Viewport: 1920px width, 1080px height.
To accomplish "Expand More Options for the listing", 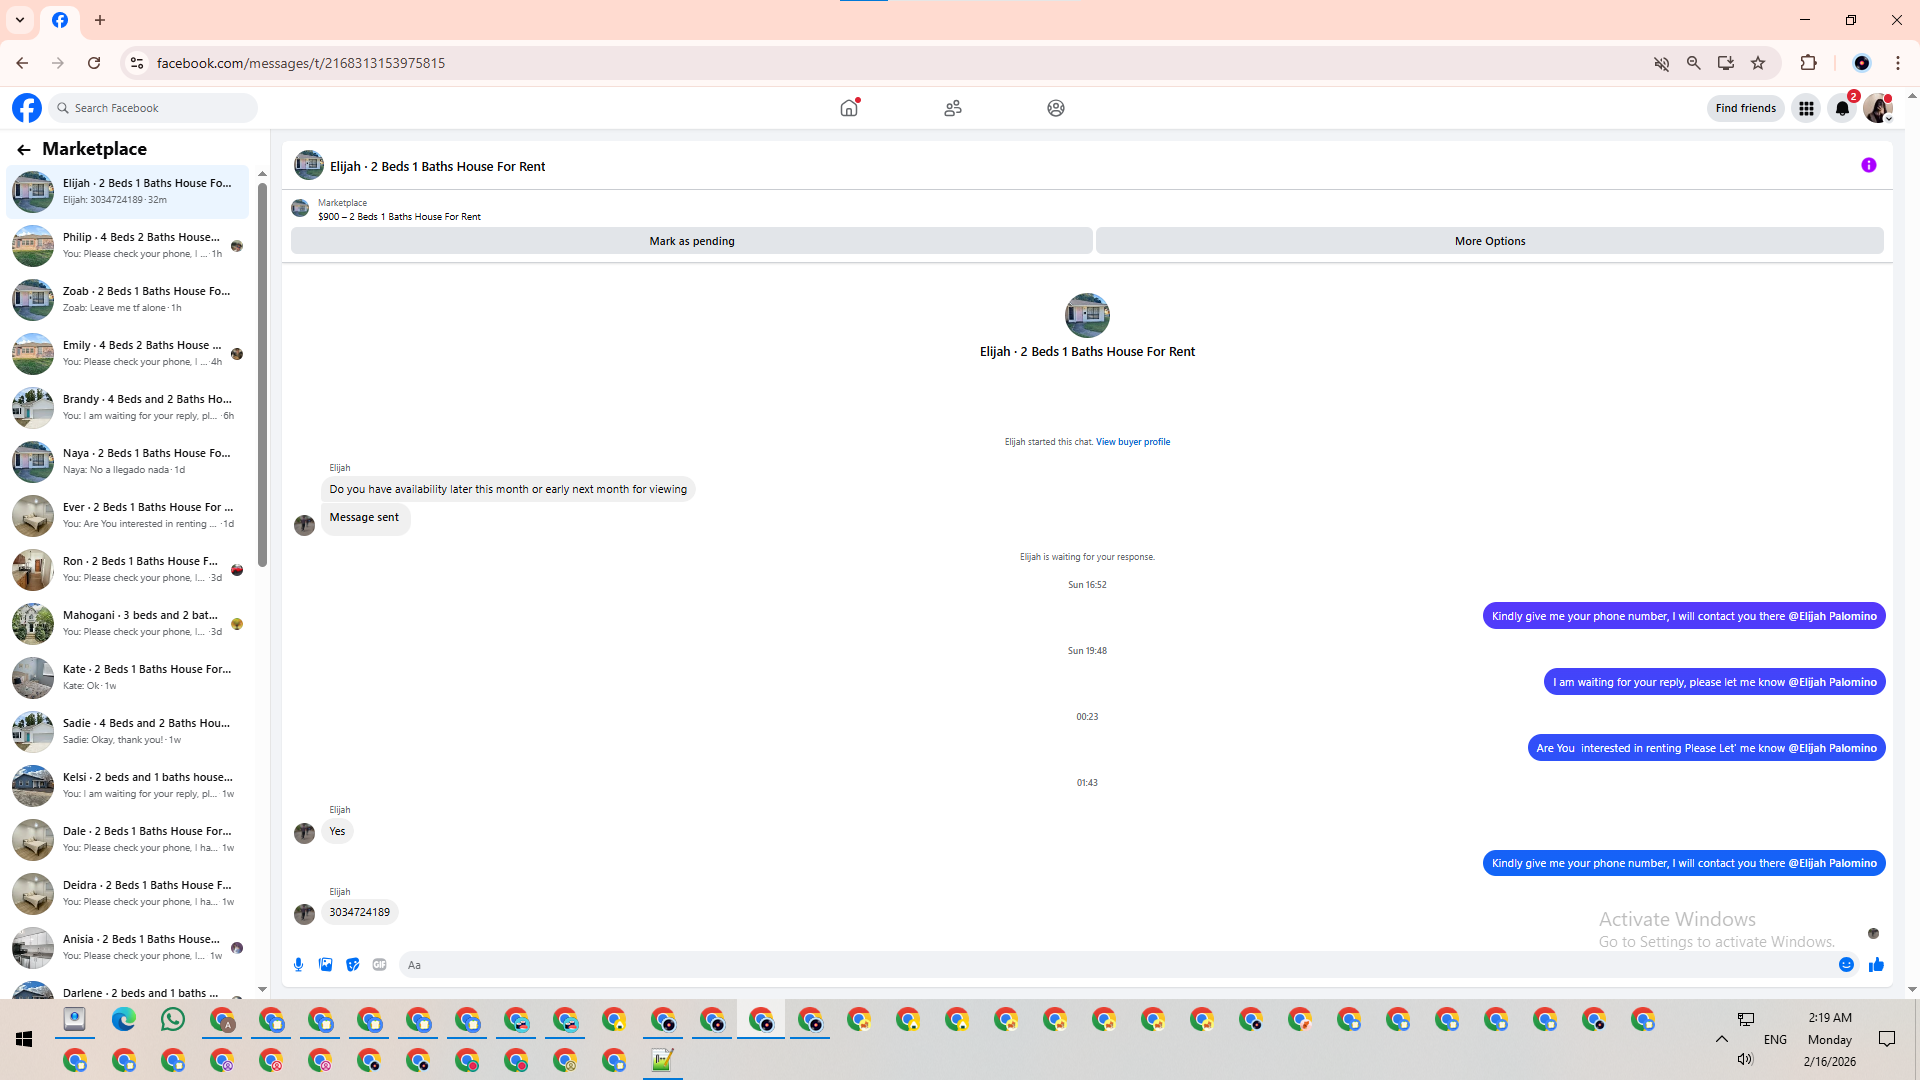I will coord(1489,241).
